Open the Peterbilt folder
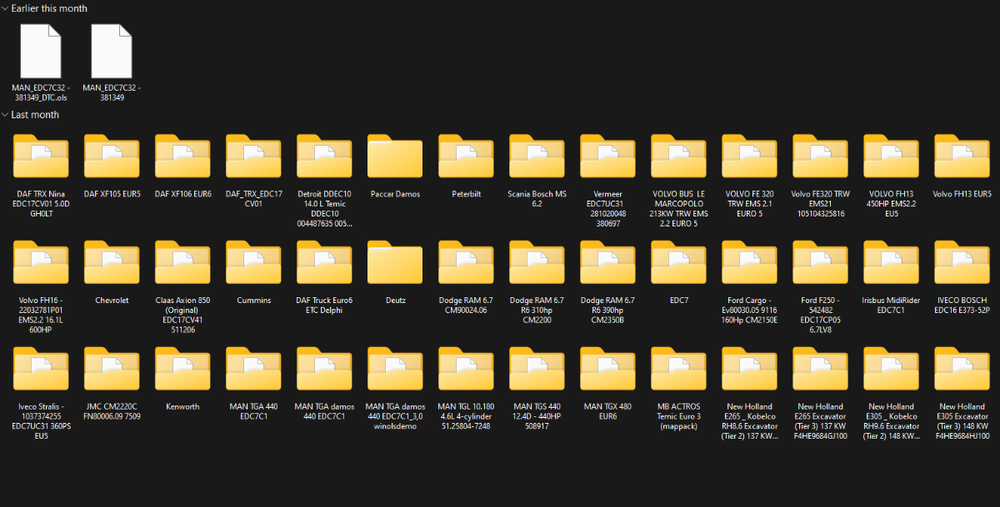The image size is (1000, 507). click(466, 156)
